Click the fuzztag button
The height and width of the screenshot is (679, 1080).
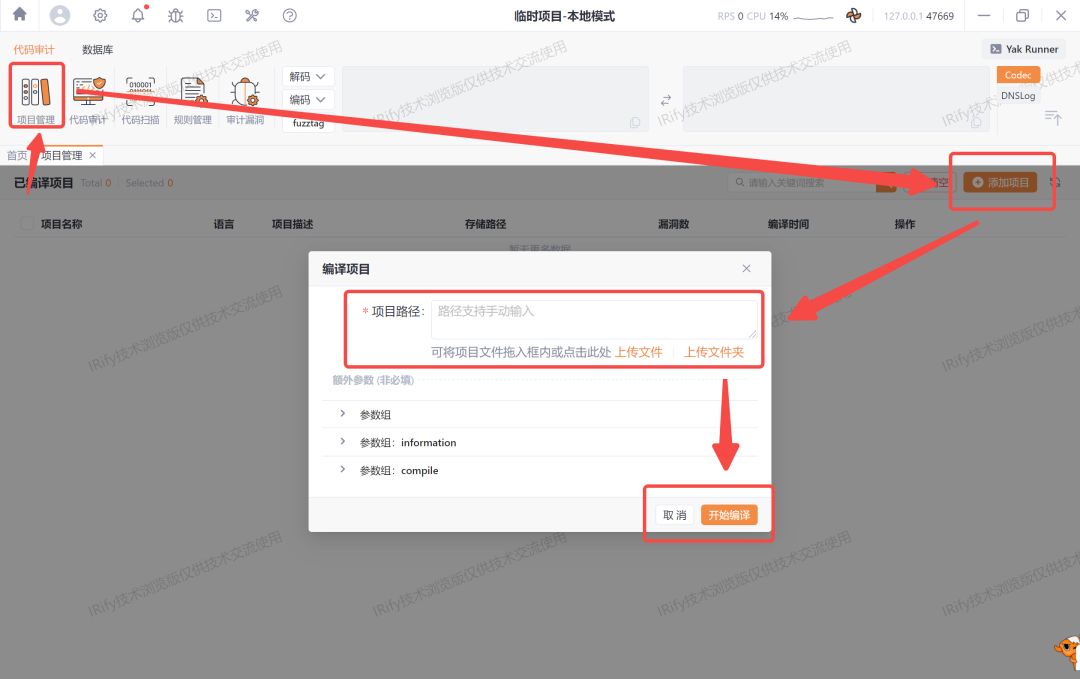pos(308,123)
